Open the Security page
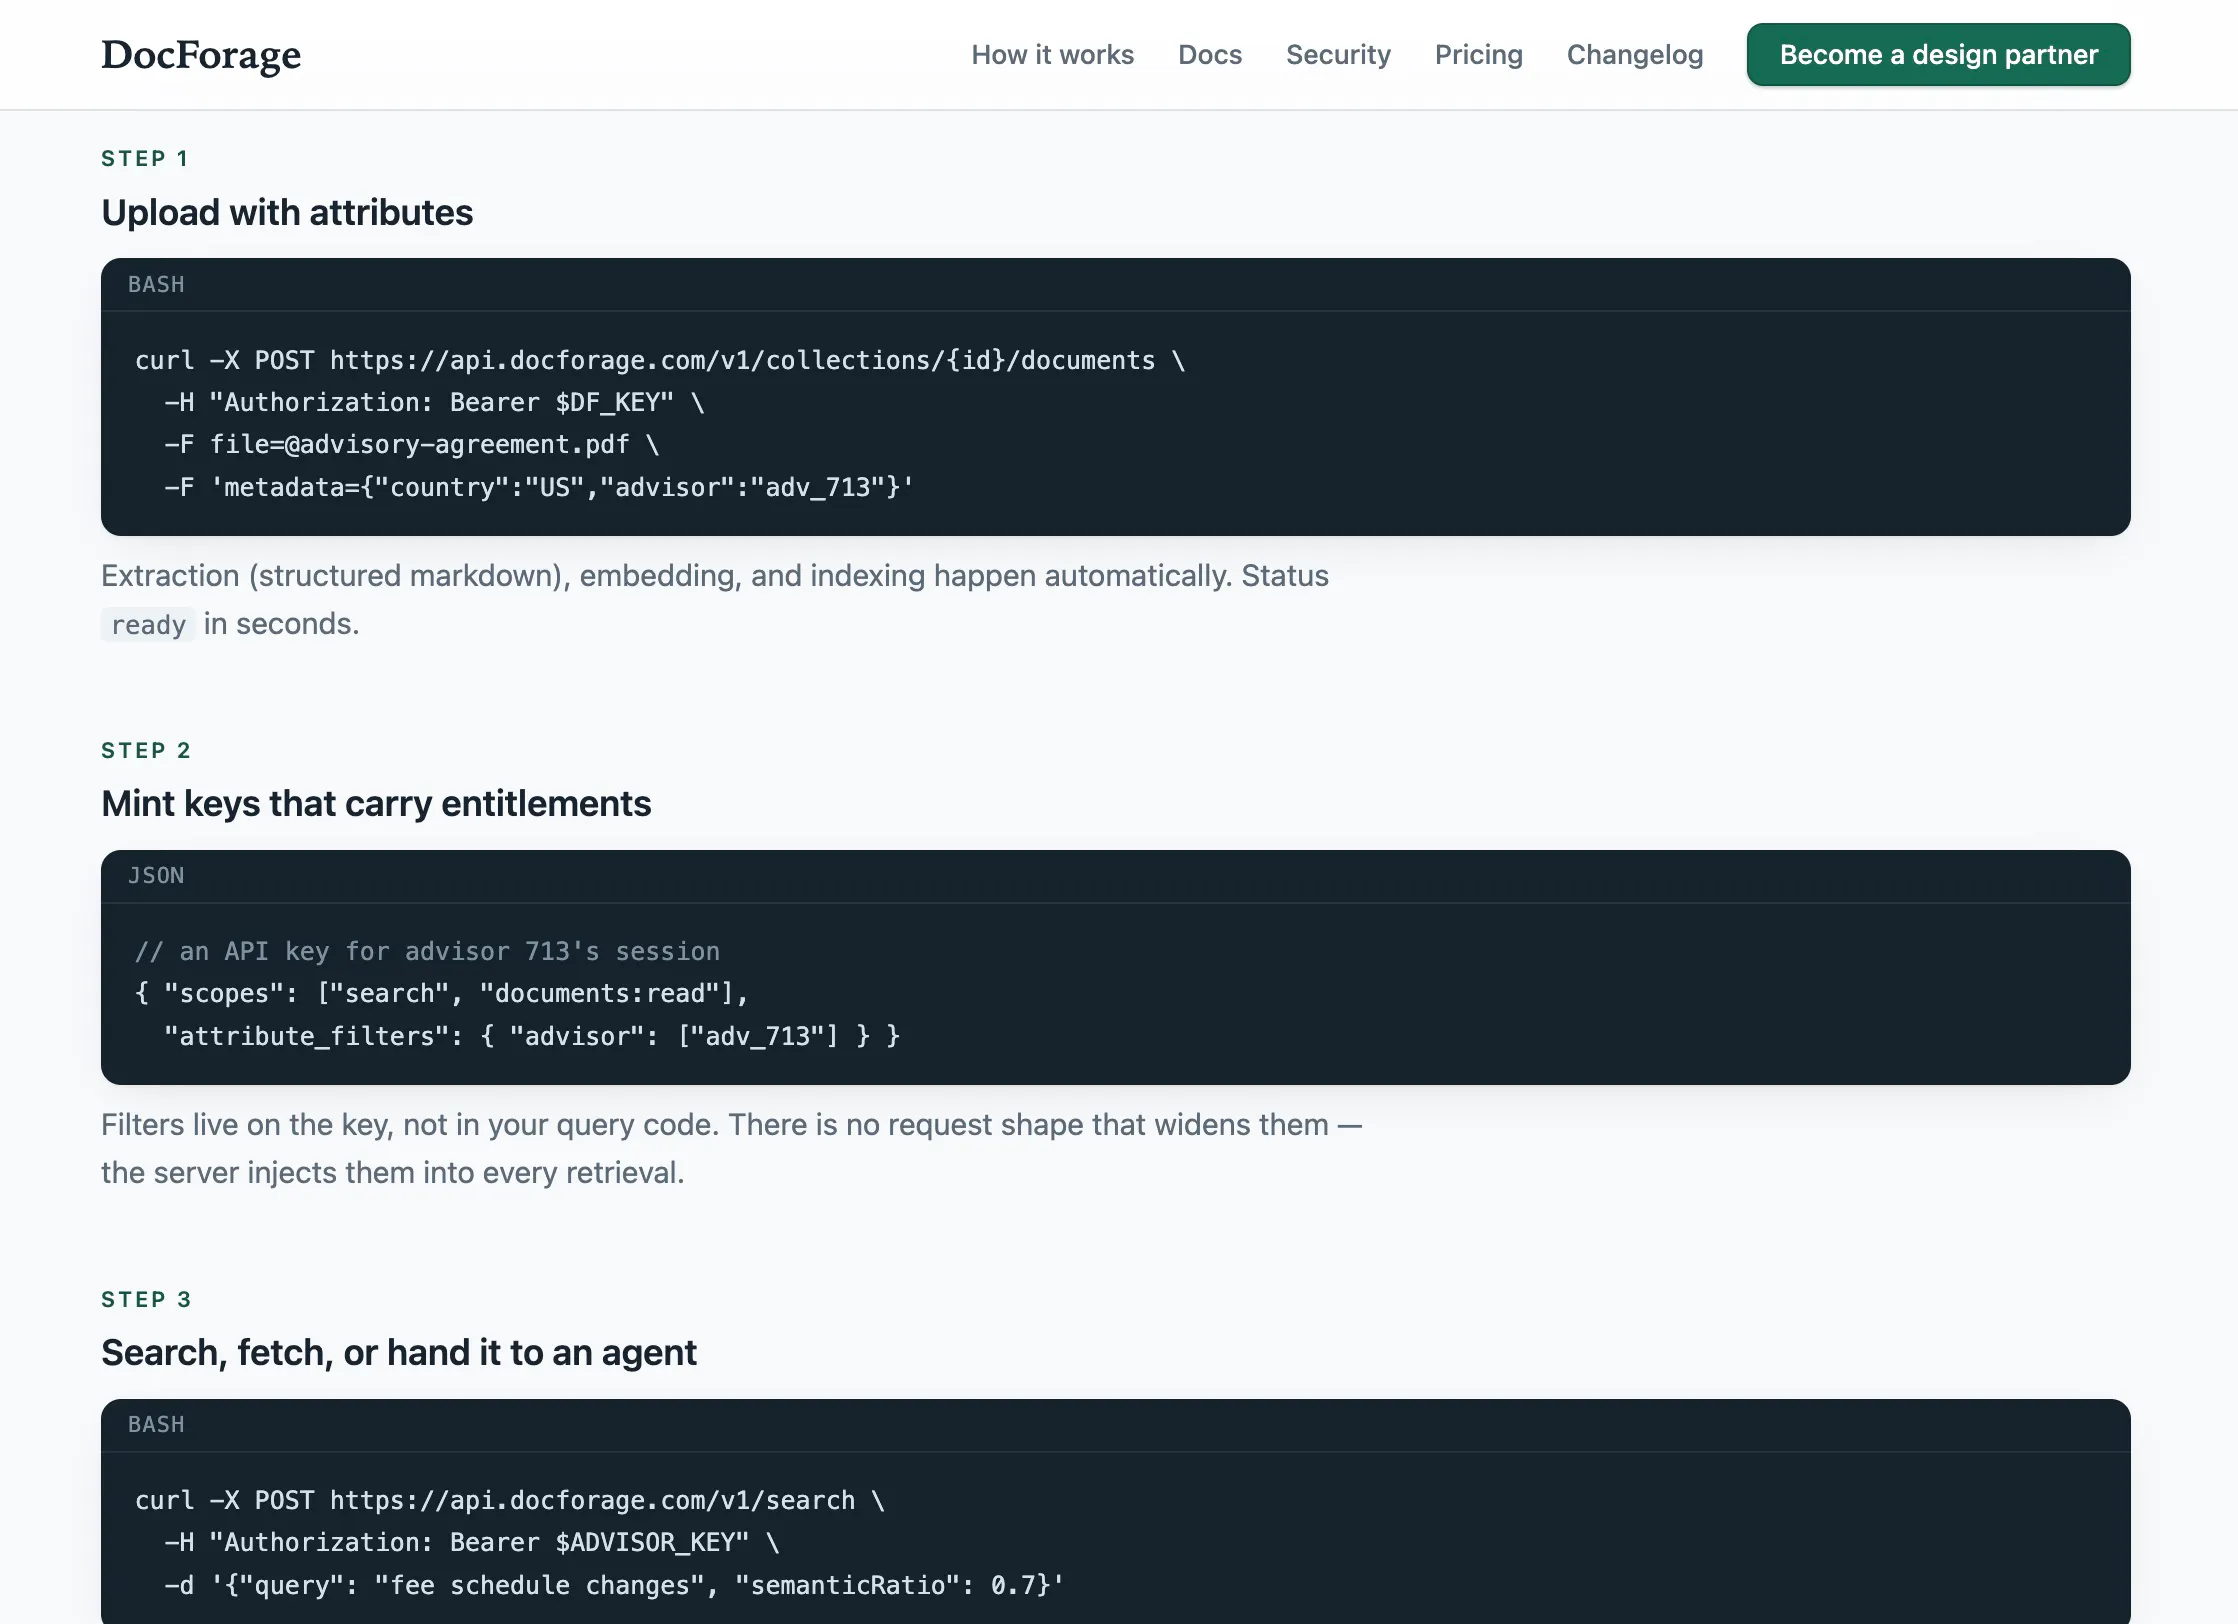This screenshot has height=1624, width=2238. point(1338,55)
